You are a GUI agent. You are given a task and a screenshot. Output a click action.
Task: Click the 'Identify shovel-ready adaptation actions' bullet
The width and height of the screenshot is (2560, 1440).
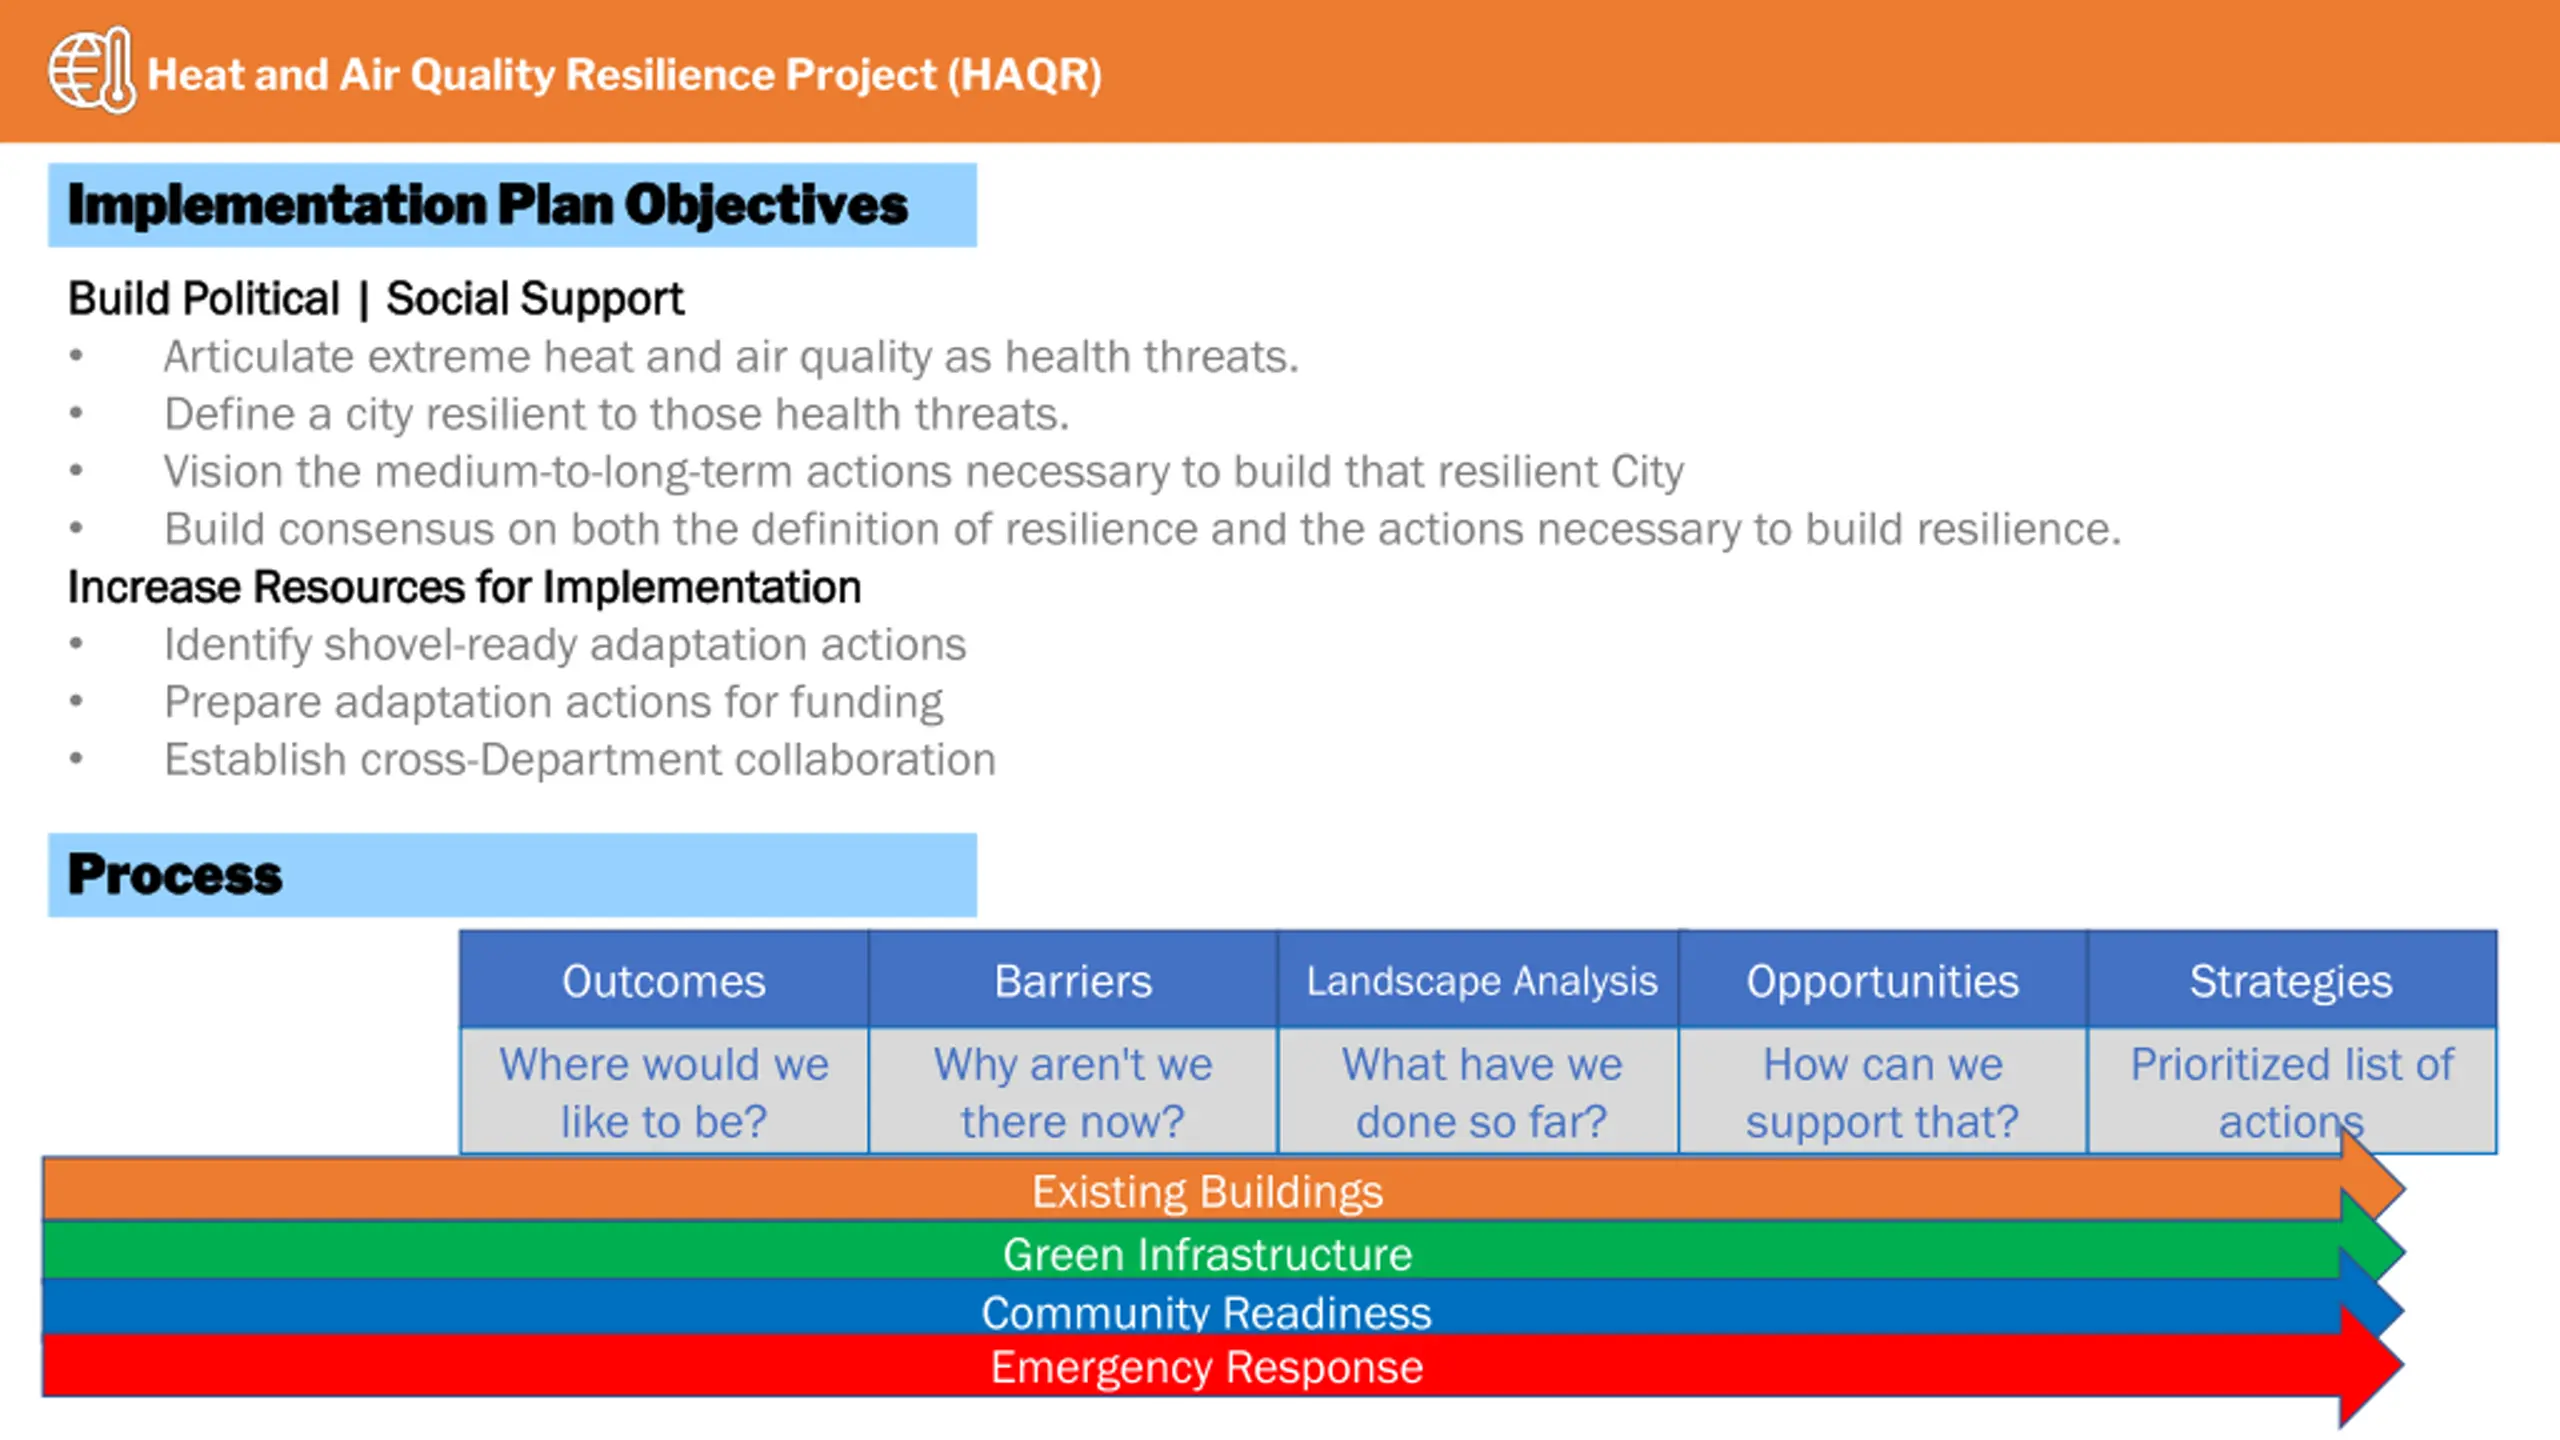[x=565, y=645]
